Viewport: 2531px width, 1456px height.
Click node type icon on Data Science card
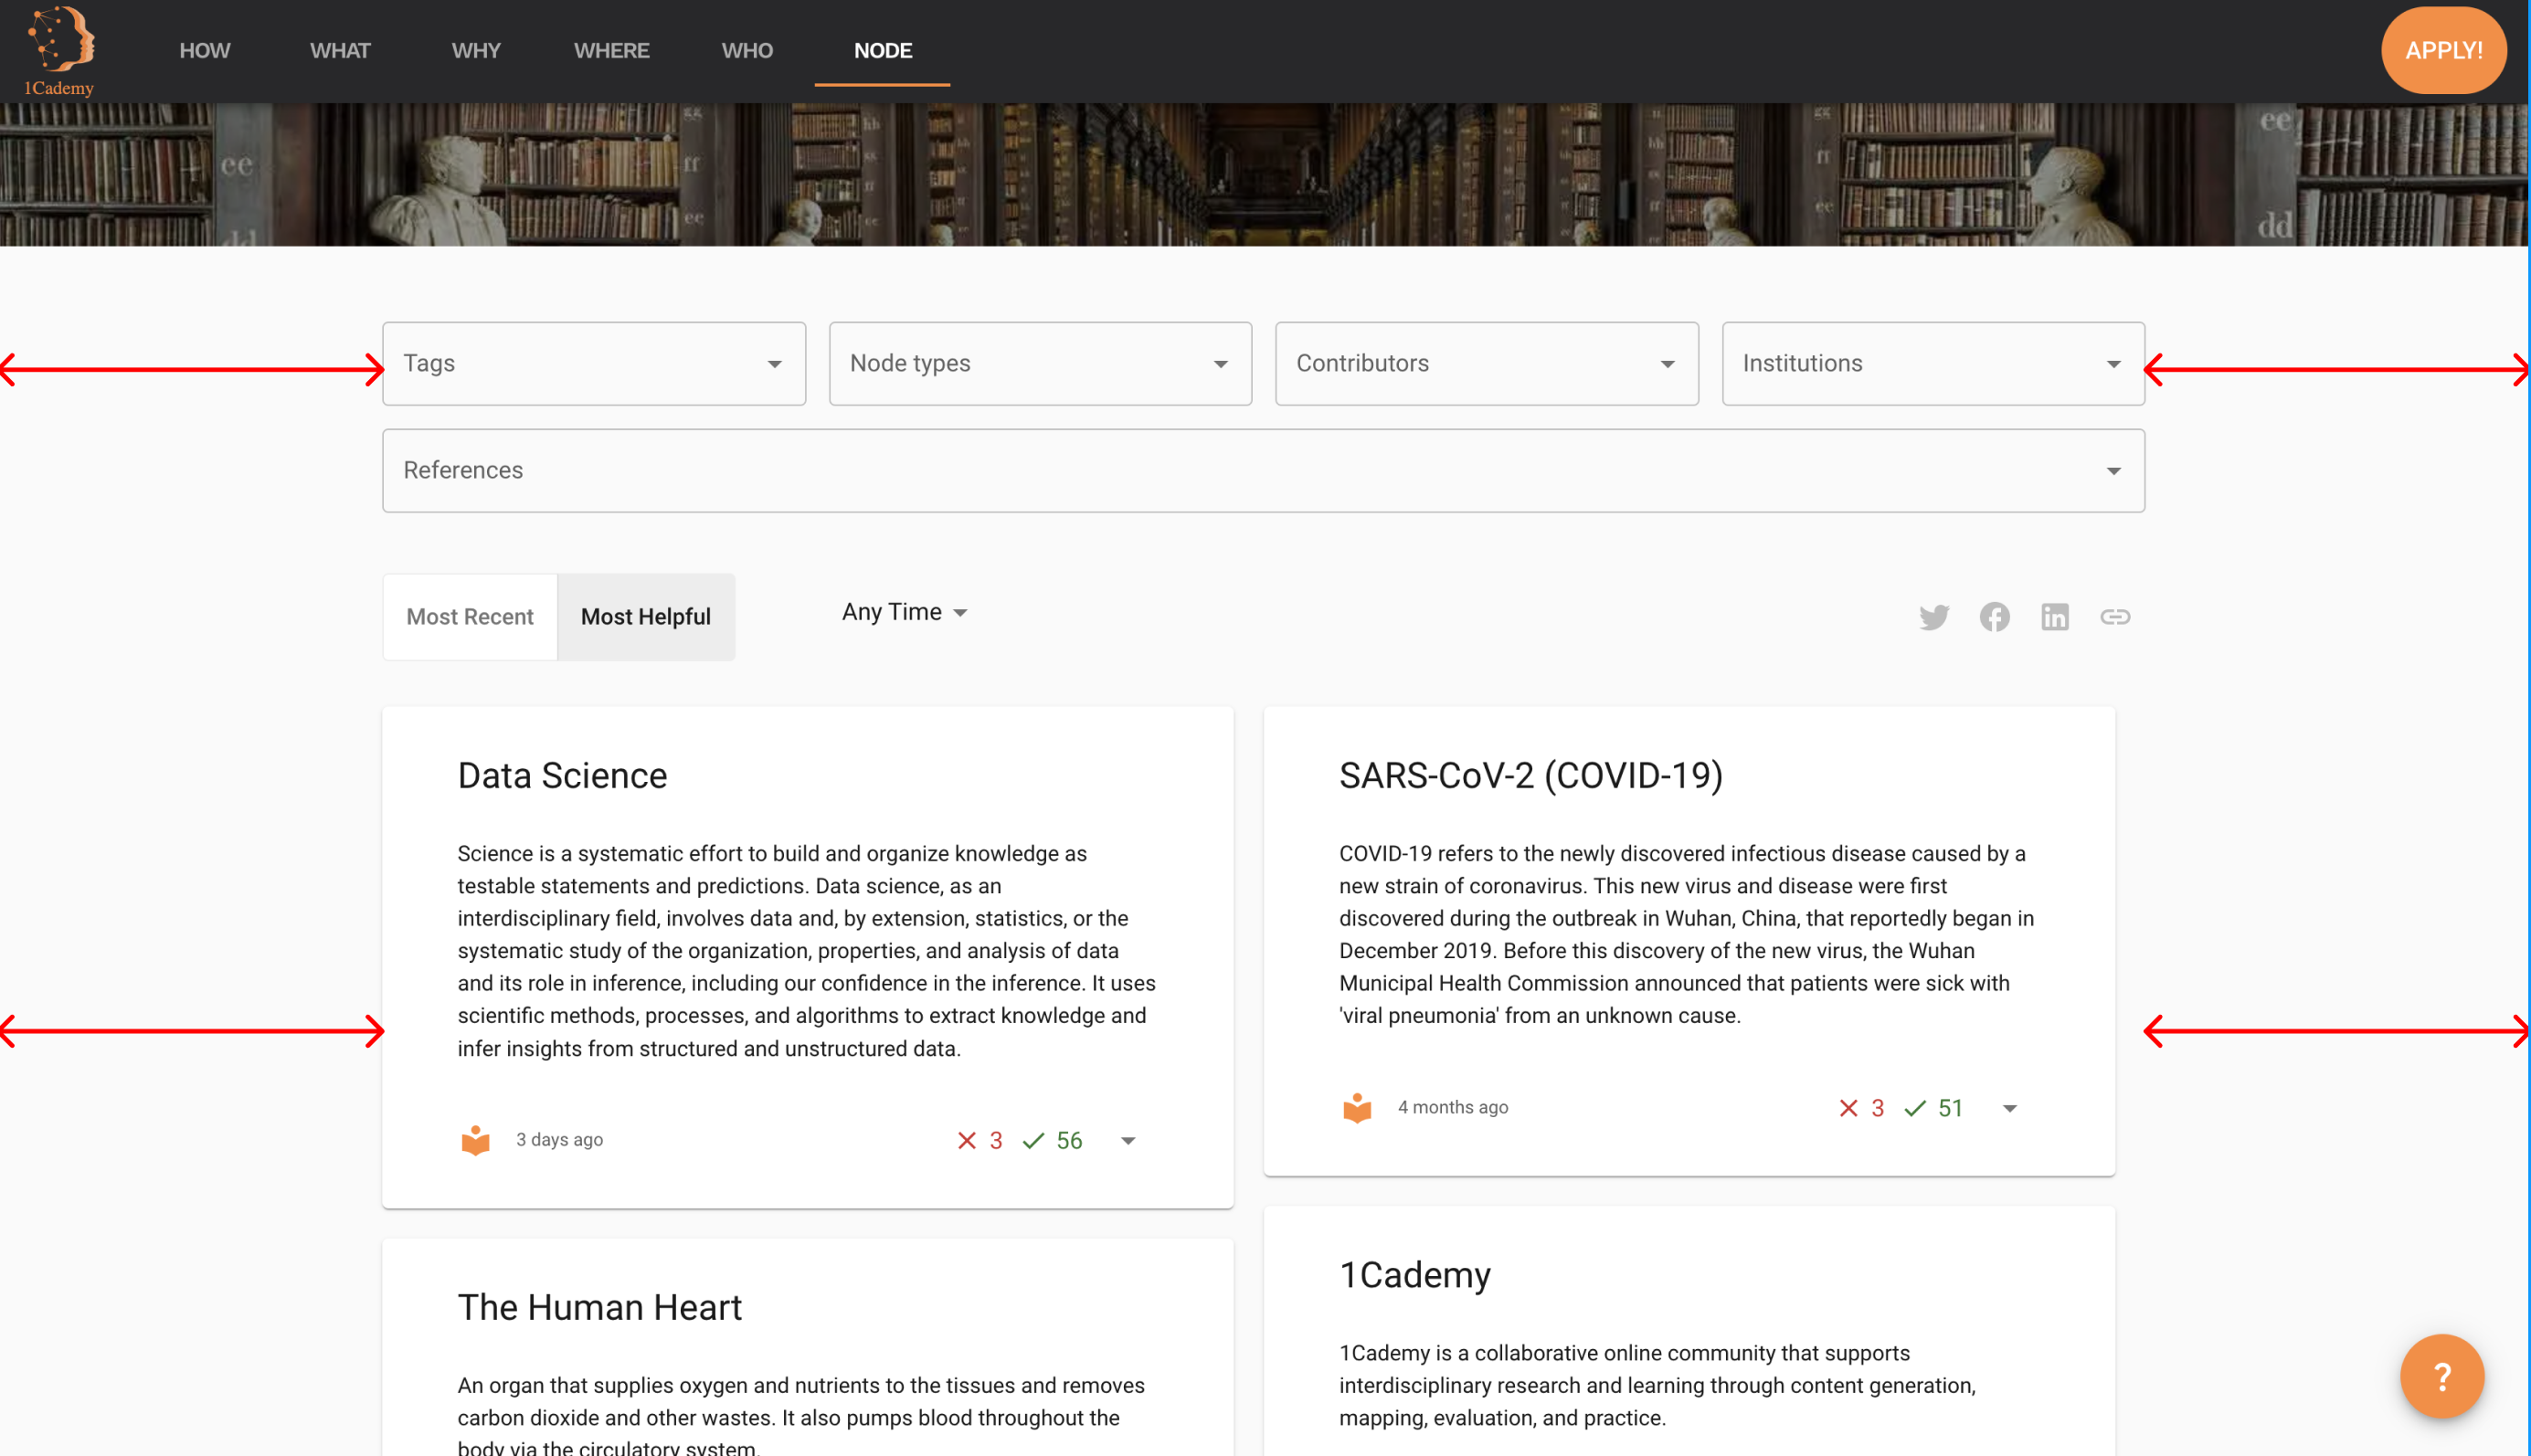point(475,1140)
